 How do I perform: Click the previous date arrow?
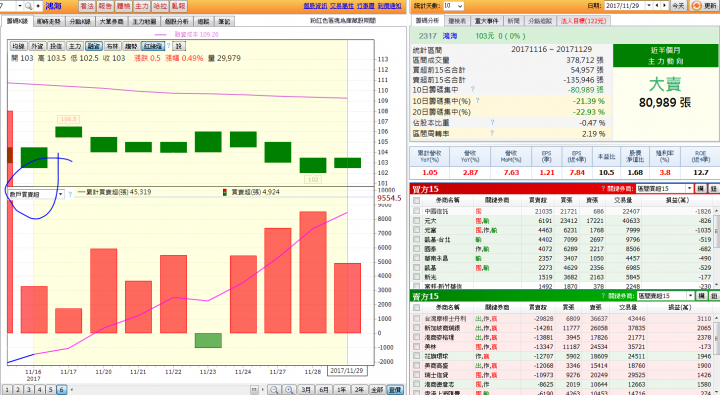coord(657,6)
